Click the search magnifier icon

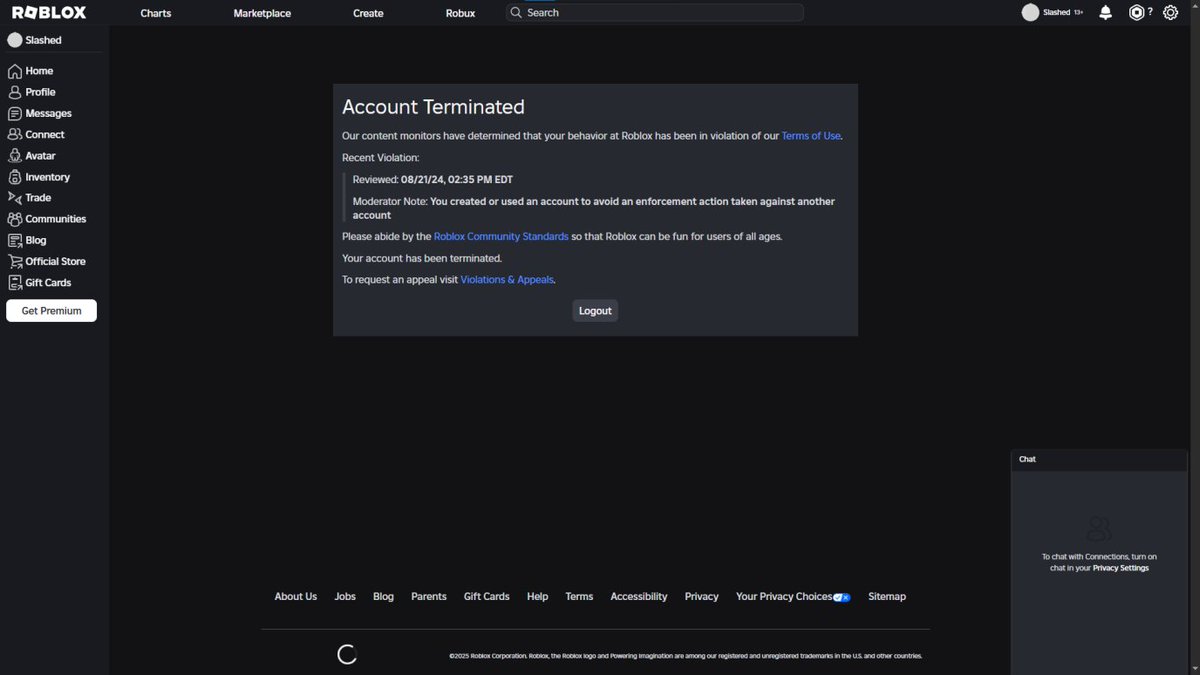point(516,13)
